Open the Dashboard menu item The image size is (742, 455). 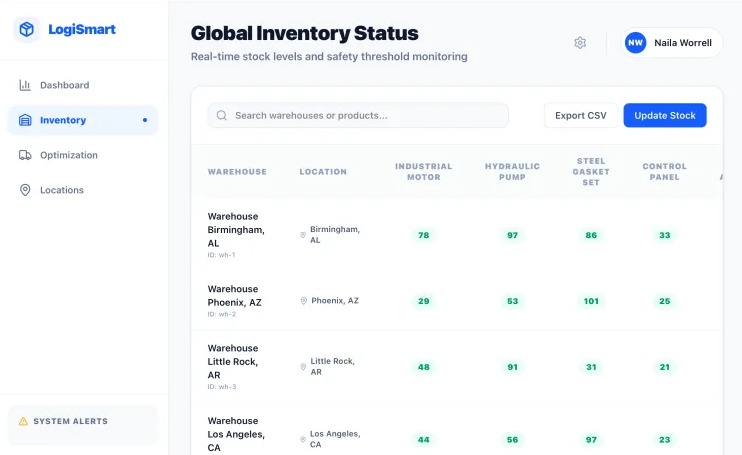point(83,85)
